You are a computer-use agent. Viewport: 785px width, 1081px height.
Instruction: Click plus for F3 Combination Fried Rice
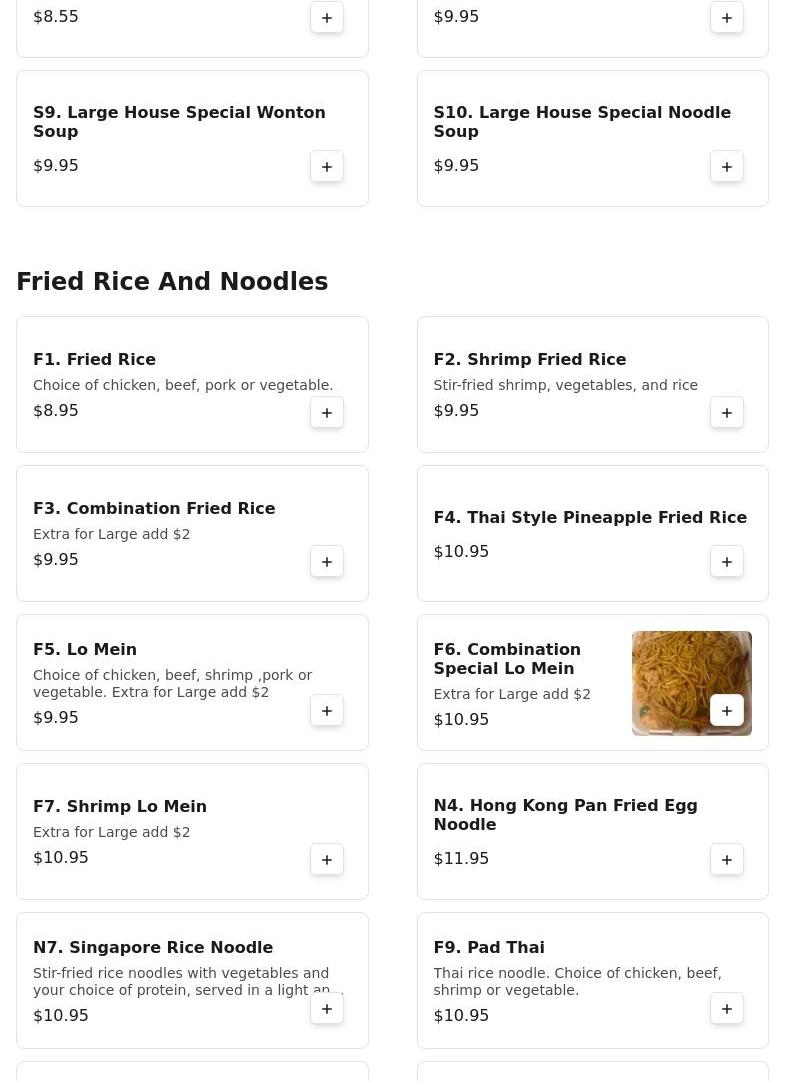pos(327,562)
